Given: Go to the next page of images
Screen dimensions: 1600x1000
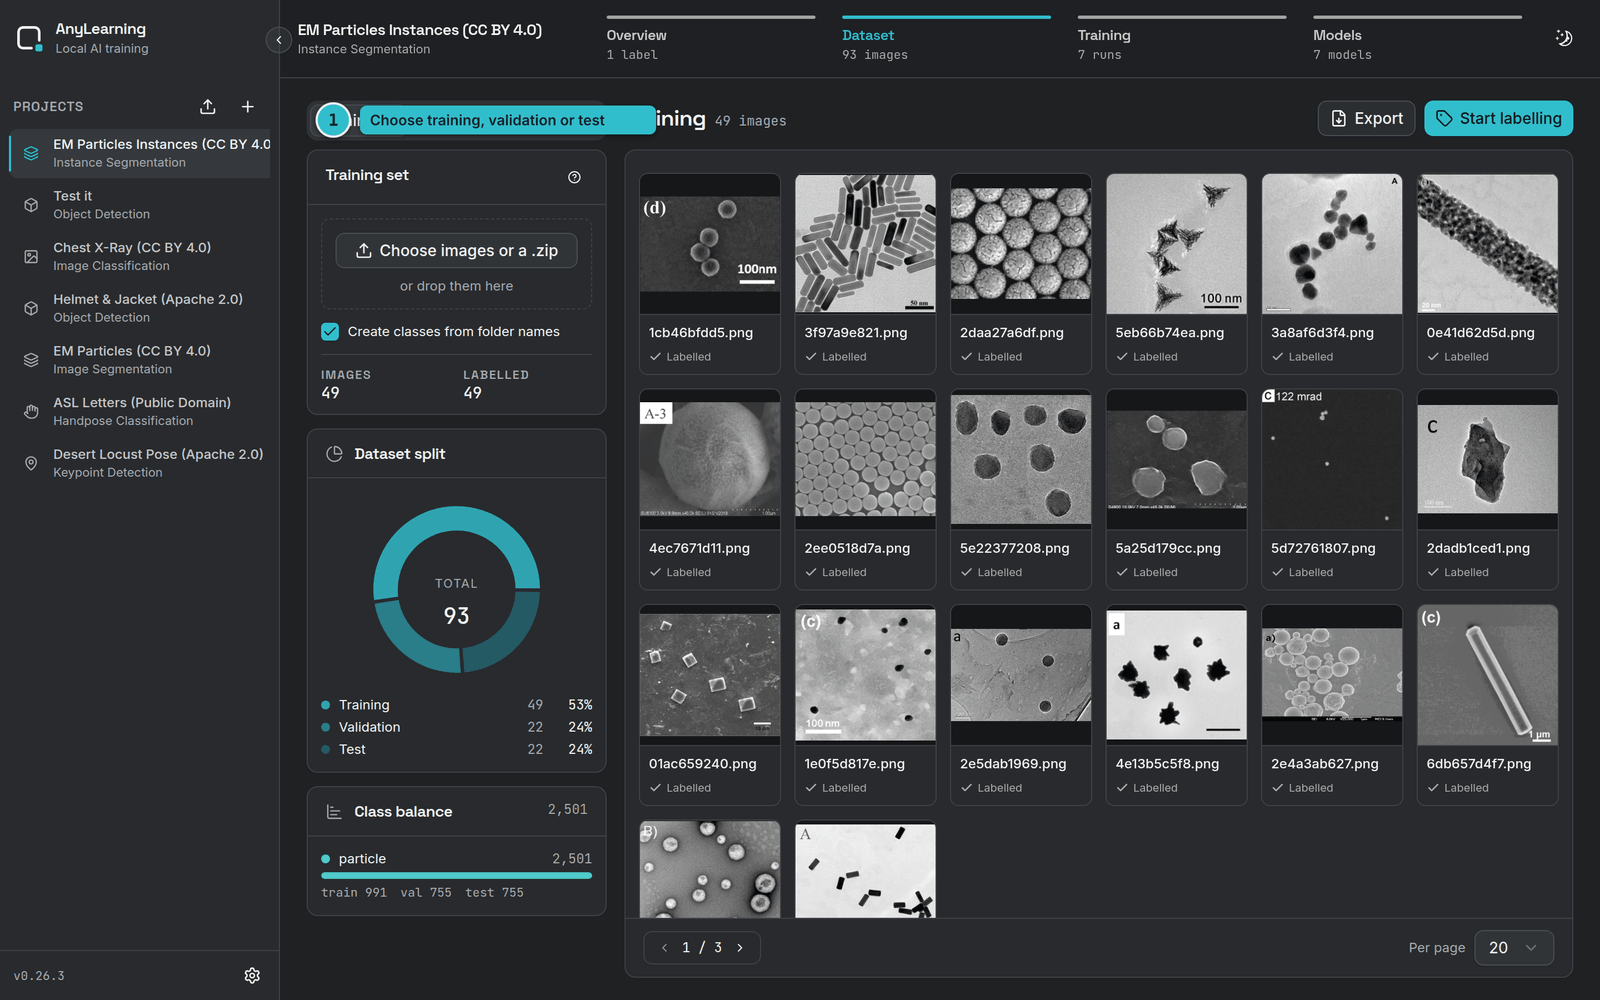Looking at the screenshot, I should (x=740, y=948).
